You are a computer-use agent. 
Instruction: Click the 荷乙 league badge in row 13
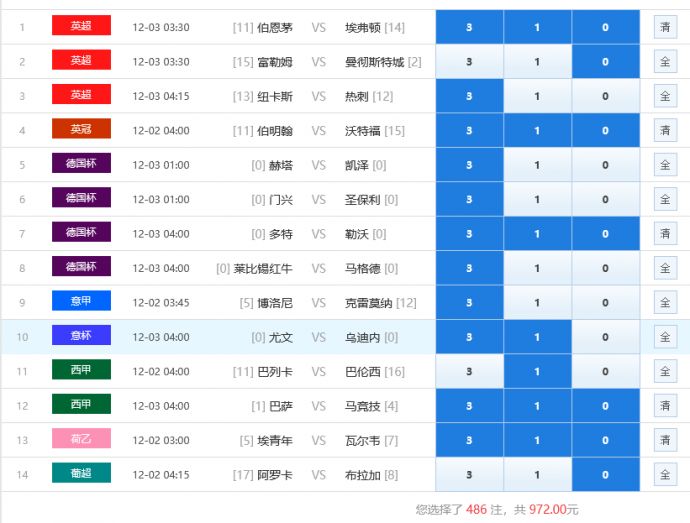[81, 439]
